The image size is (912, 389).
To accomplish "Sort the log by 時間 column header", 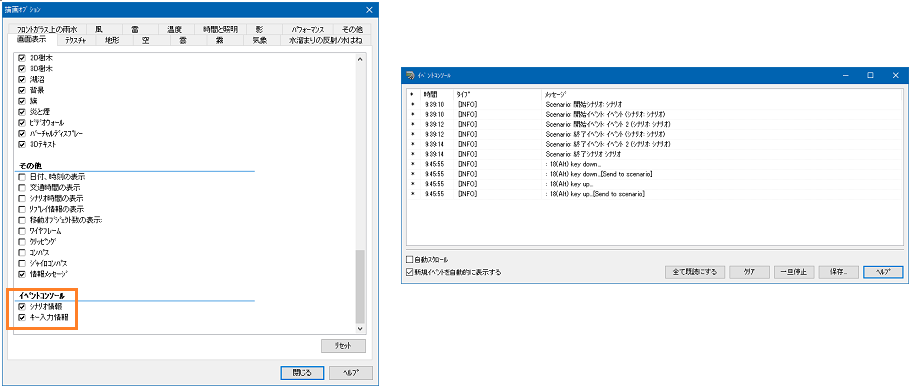I will click(437, 94).
